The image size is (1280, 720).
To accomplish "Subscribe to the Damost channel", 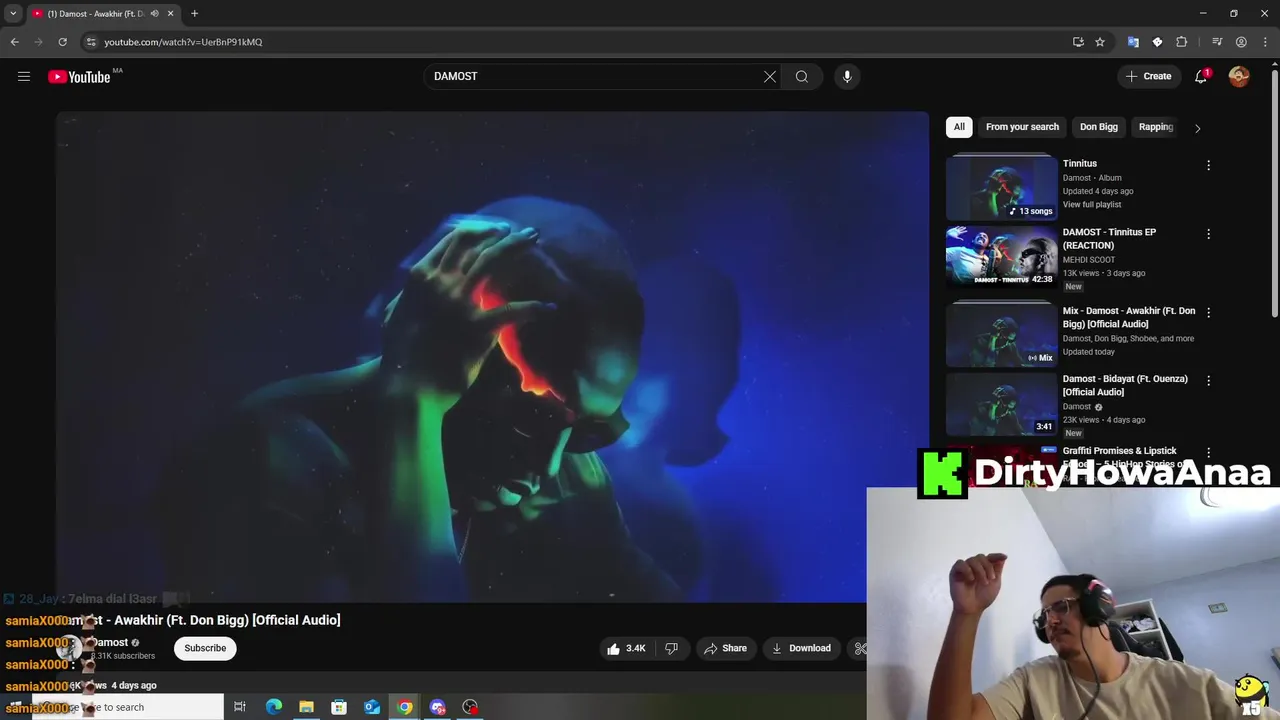I will pyautogui.click(x=205, y=648).
